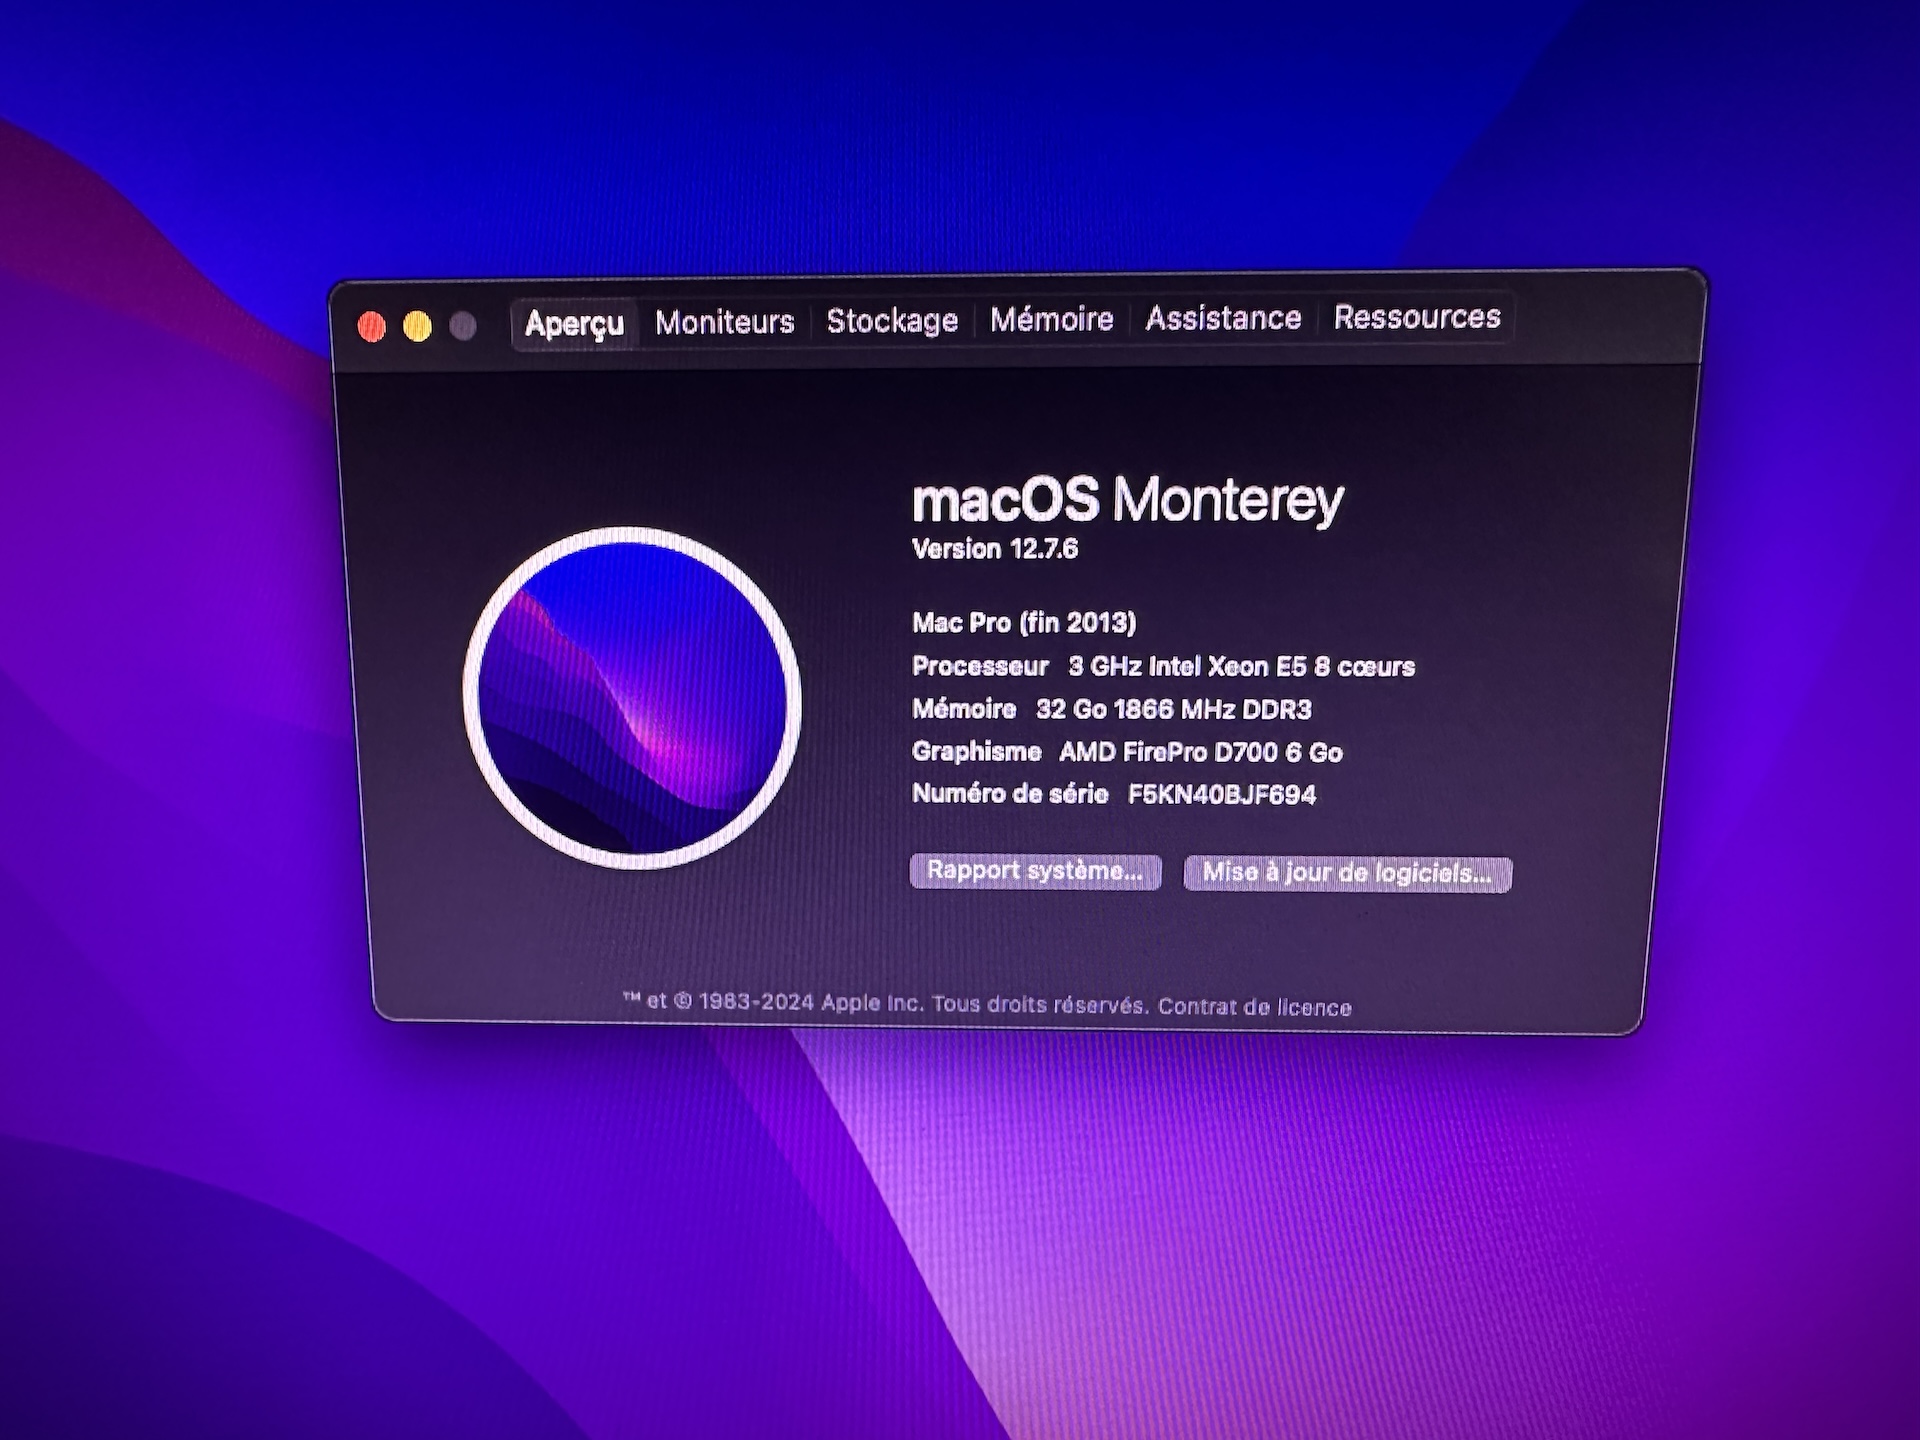Switch to the Aperçu tab
1920x1440 pixels.
[x=574, y=324]
